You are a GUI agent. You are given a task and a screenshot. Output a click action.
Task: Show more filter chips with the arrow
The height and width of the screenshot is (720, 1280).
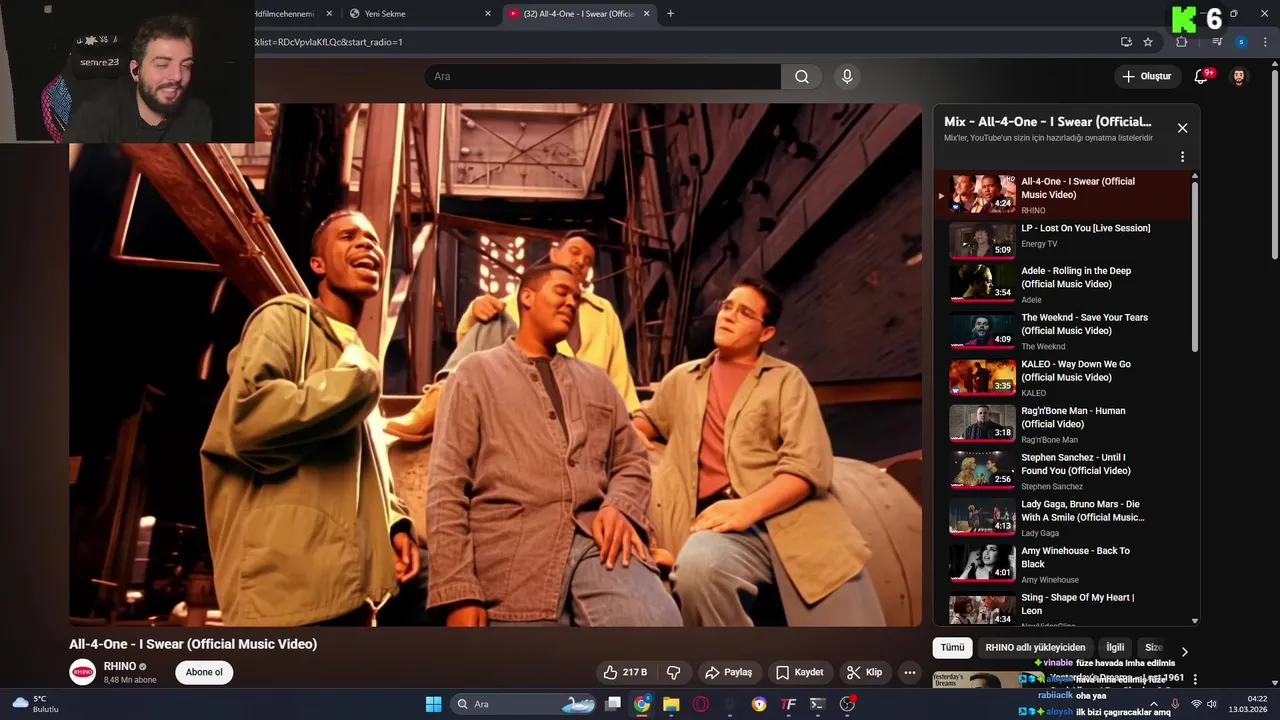pyautogui.click(x=1185, y=651)
